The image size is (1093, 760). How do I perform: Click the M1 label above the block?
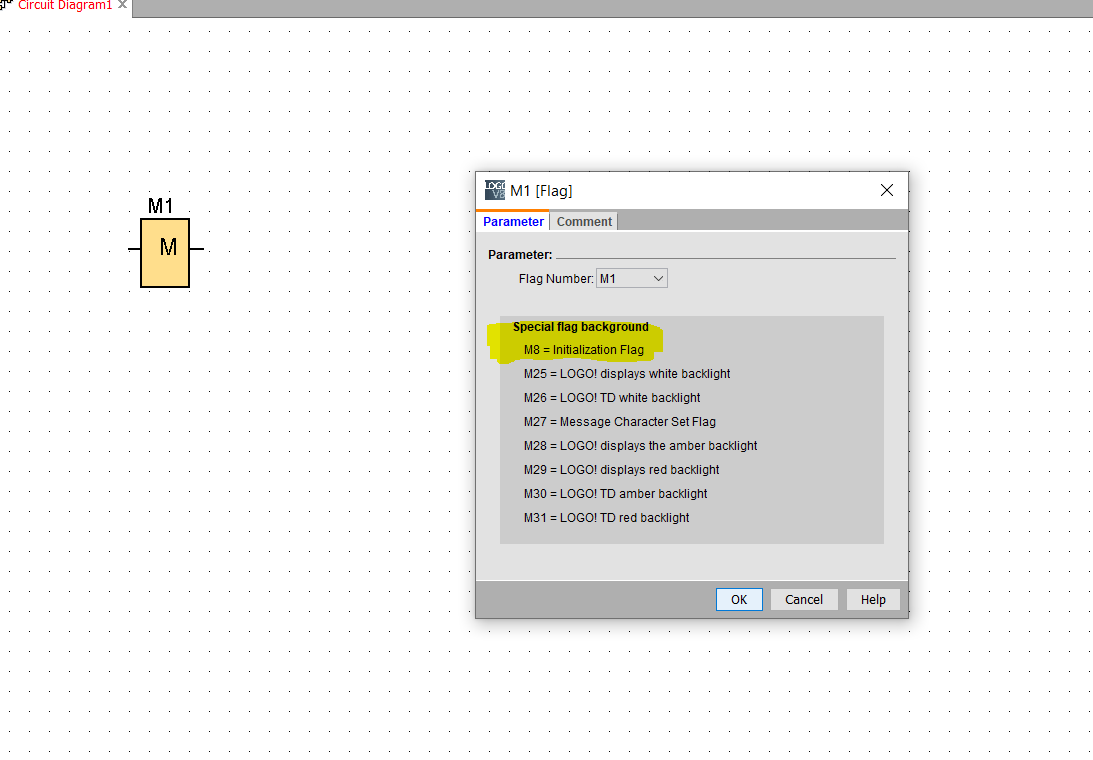click(160, 206)
